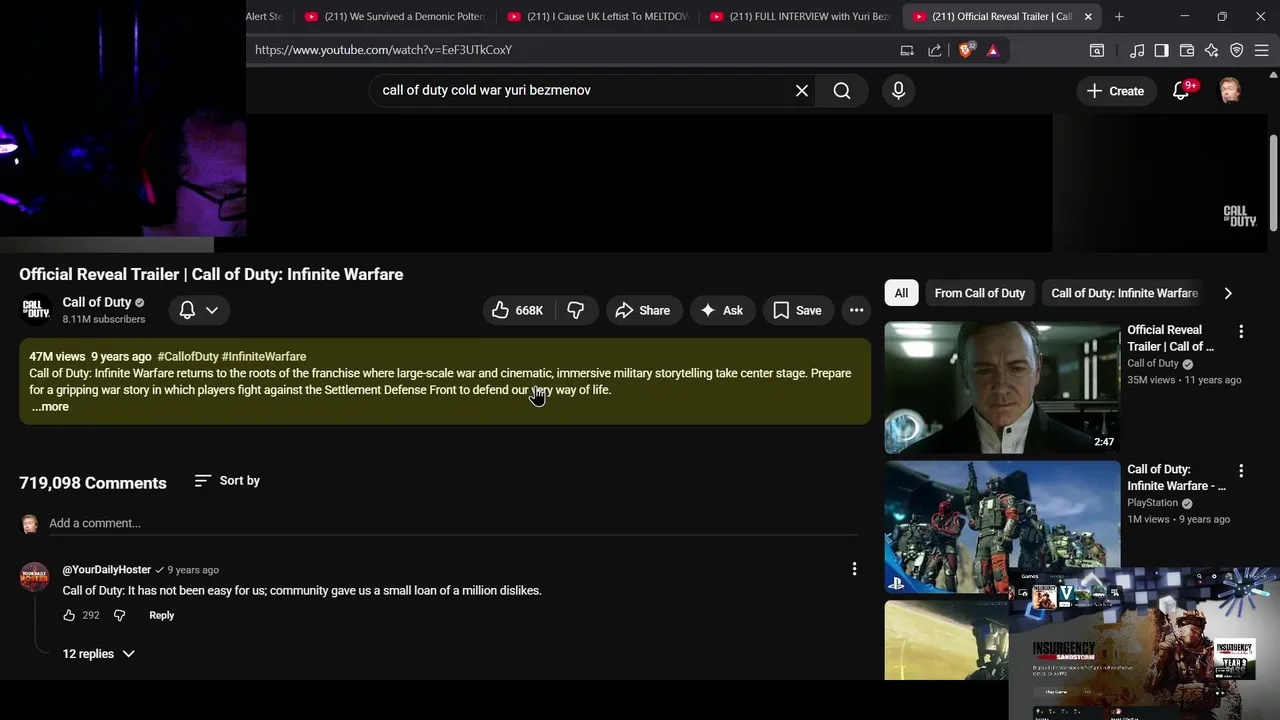Dislike the Infinite Warfare video
Viewport: 1280px width, 720px height.
coord(576,311)
